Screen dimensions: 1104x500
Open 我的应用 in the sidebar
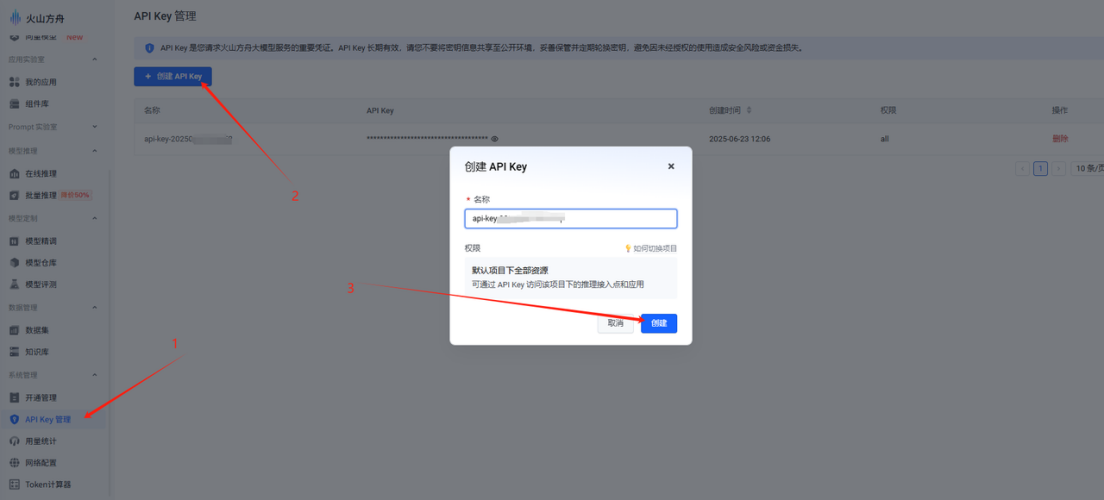(41, 81)
